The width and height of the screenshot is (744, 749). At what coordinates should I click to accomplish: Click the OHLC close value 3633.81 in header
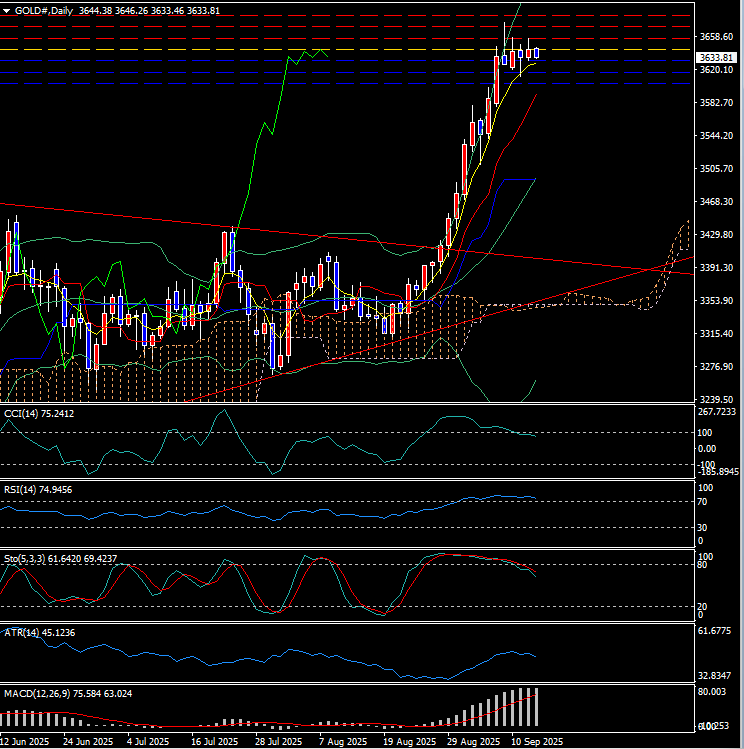coord(203,11)
